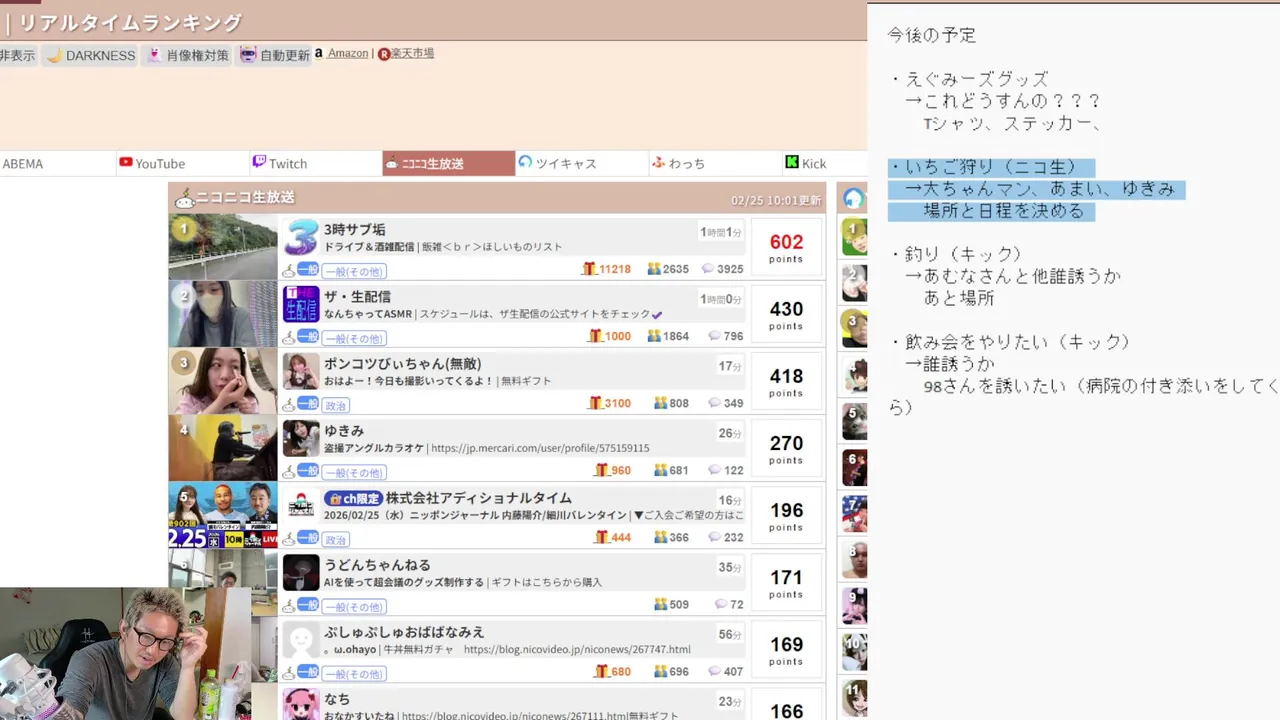Click 今後の予定 heading in notes
1280x720 pixels.
click(932, 35)
